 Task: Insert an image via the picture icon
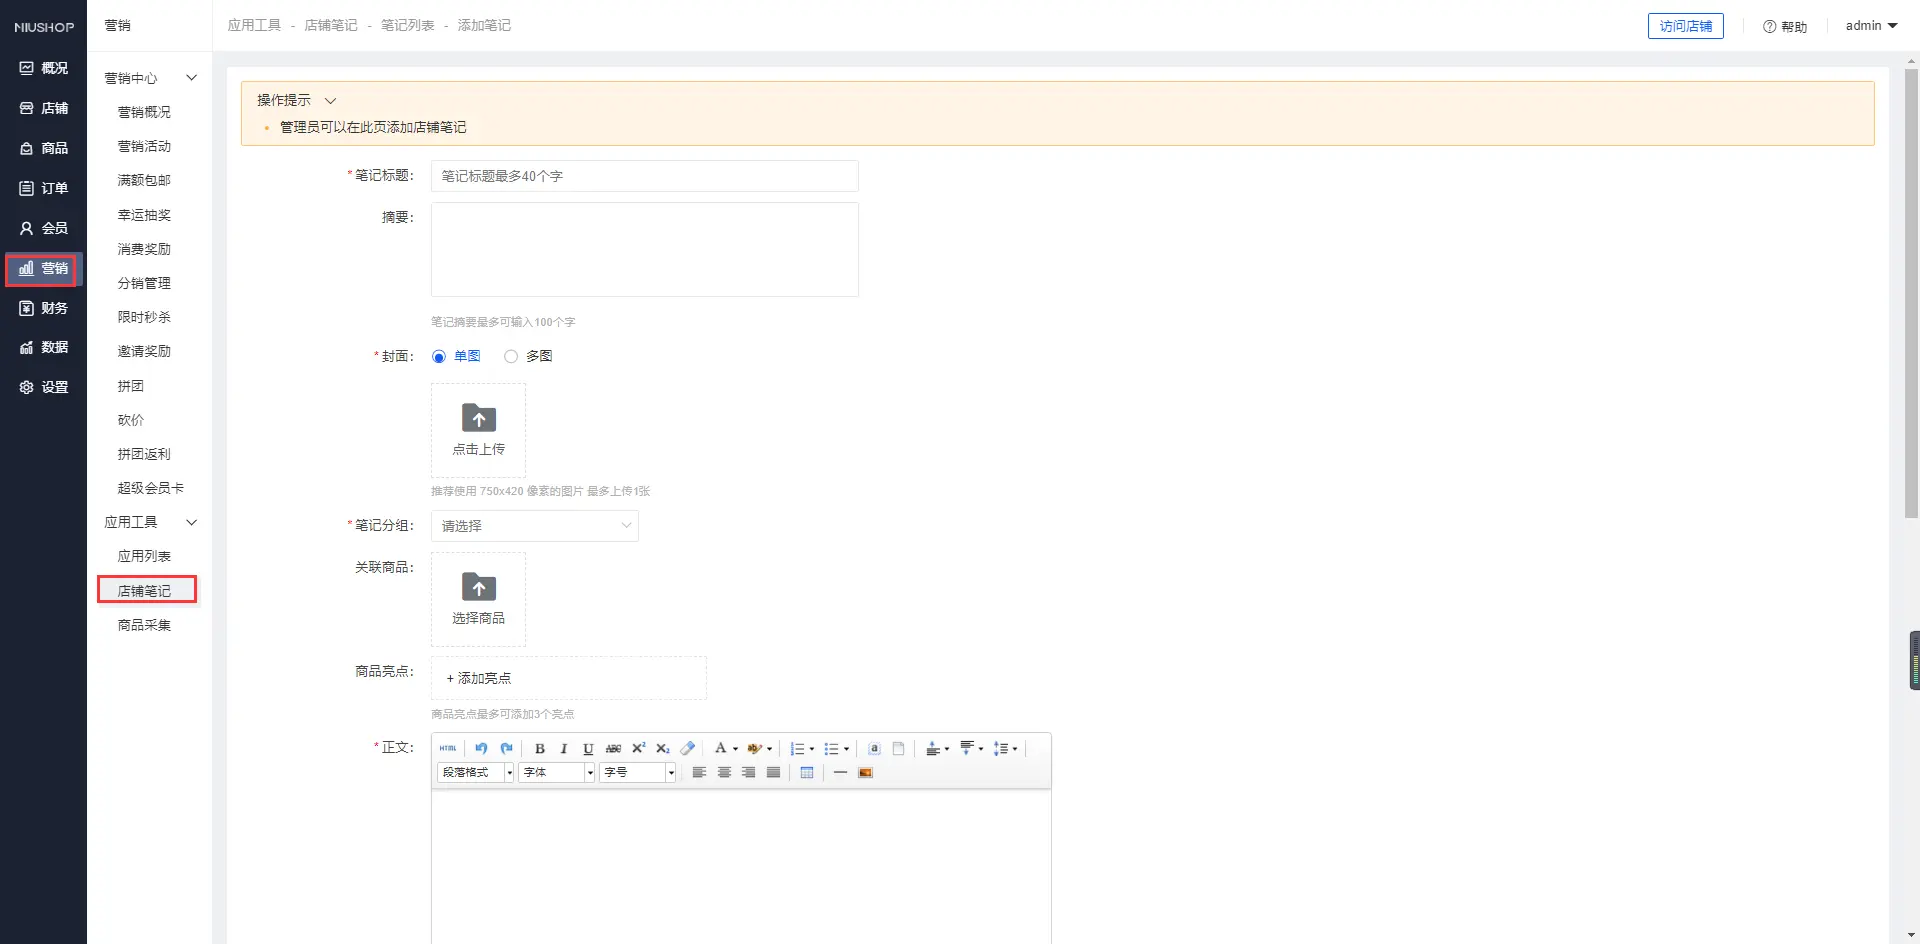point(866,773)
